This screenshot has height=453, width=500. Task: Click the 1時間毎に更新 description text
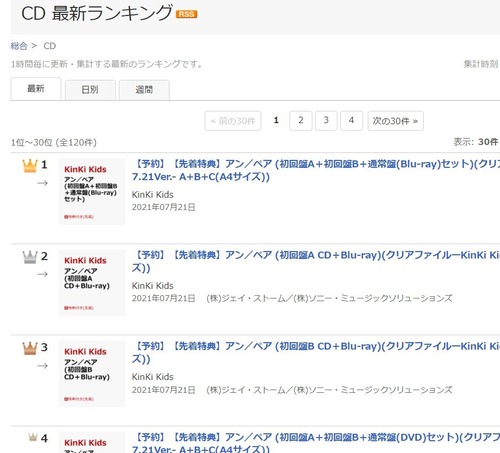(x=107, y=64)
